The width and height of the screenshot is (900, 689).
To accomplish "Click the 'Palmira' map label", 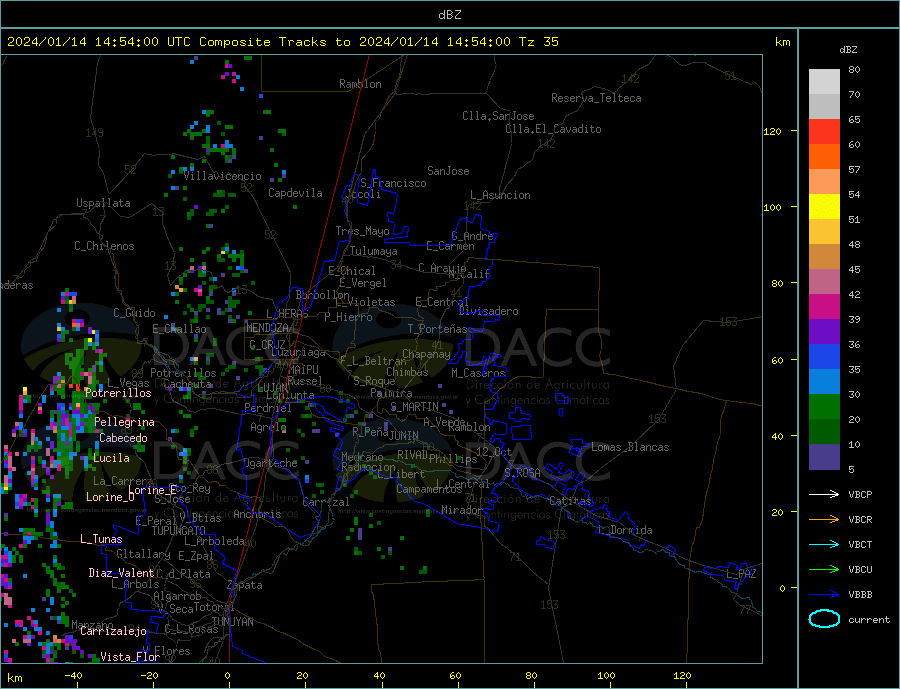I will pos(391,393).
